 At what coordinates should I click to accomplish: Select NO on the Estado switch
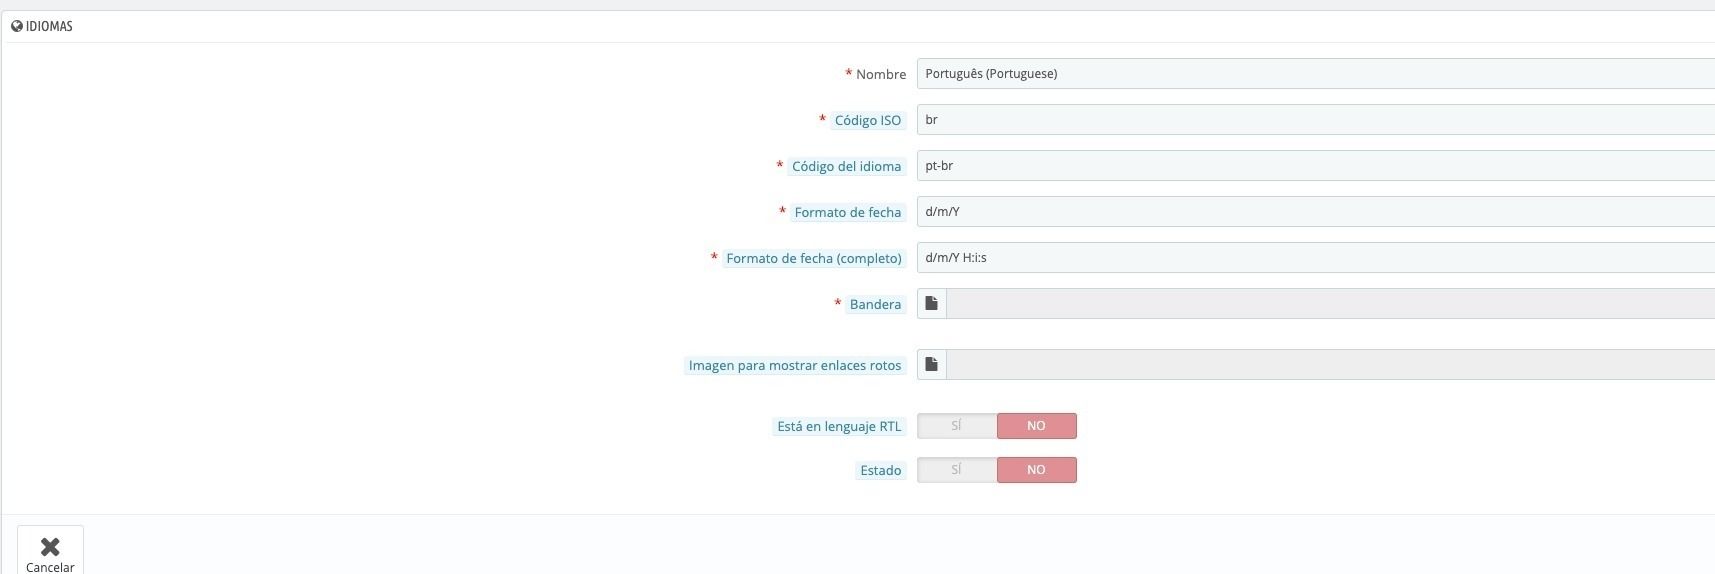pos(1037,470)
